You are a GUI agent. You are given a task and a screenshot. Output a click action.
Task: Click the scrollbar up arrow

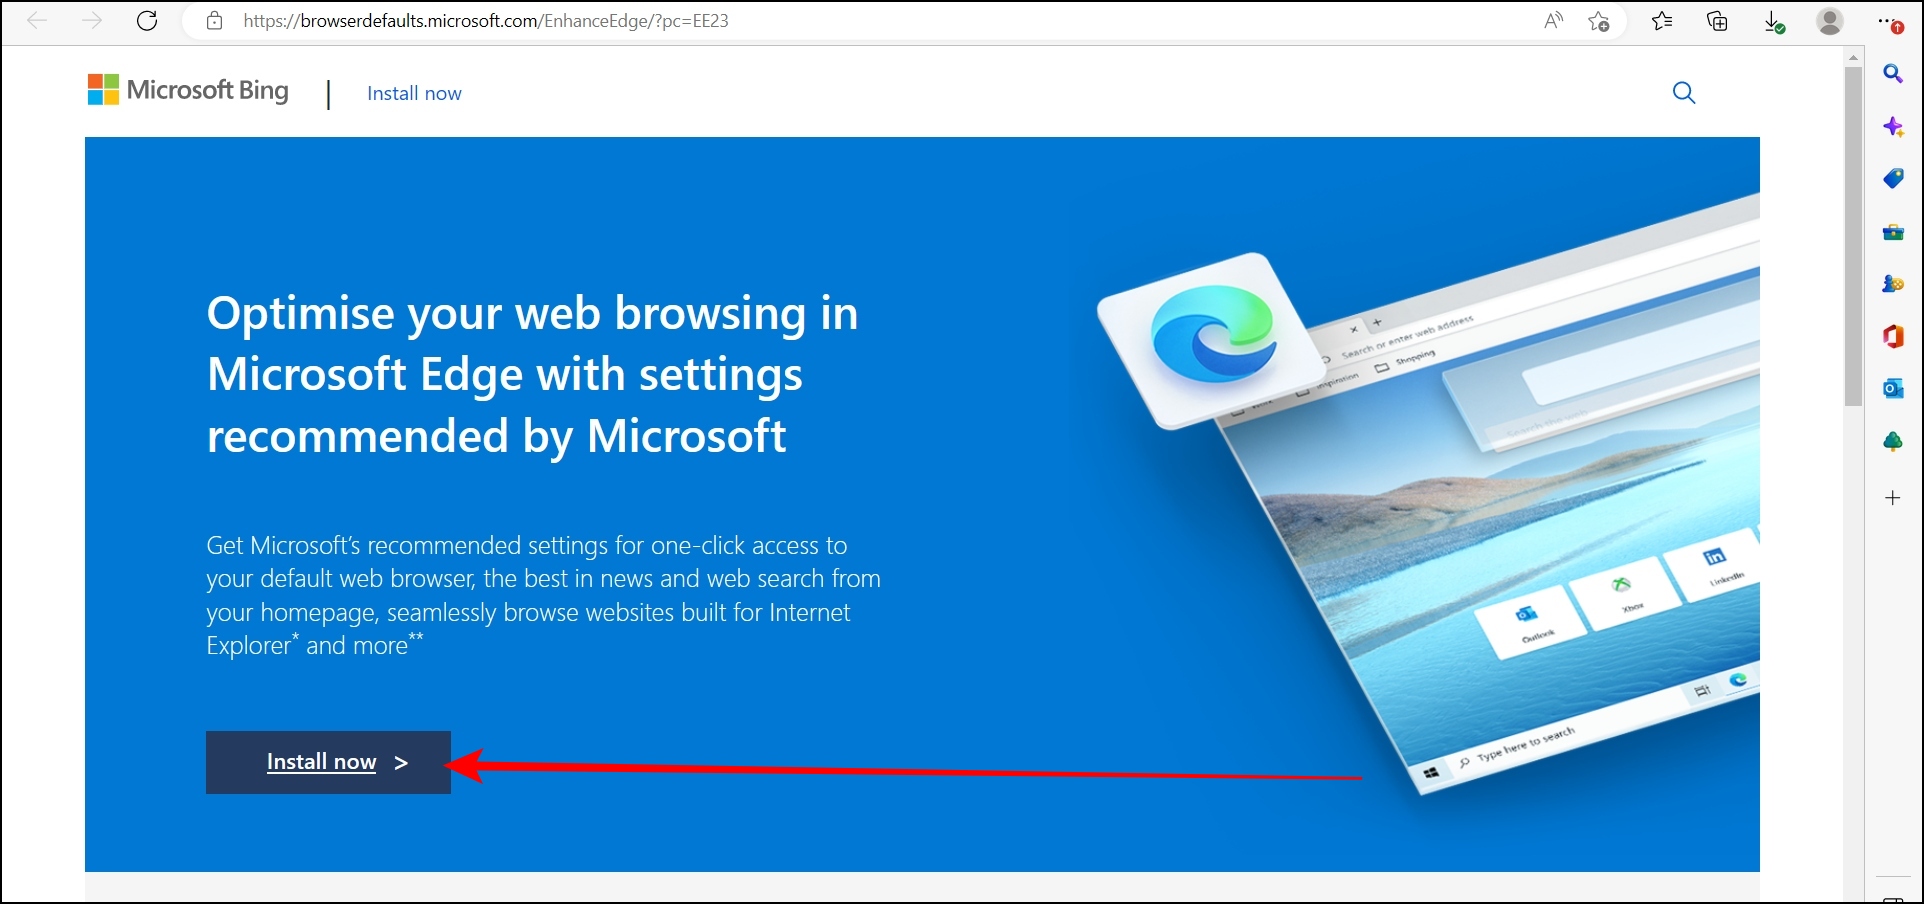click(x=1853, y=57)
